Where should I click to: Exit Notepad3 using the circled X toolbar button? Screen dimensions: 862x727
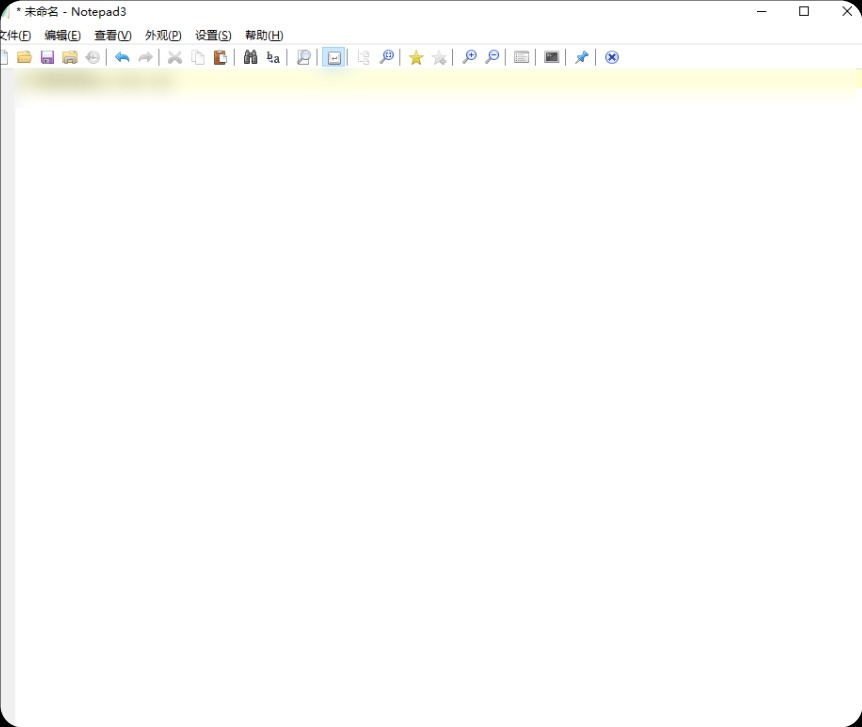[x=610, y=57]
